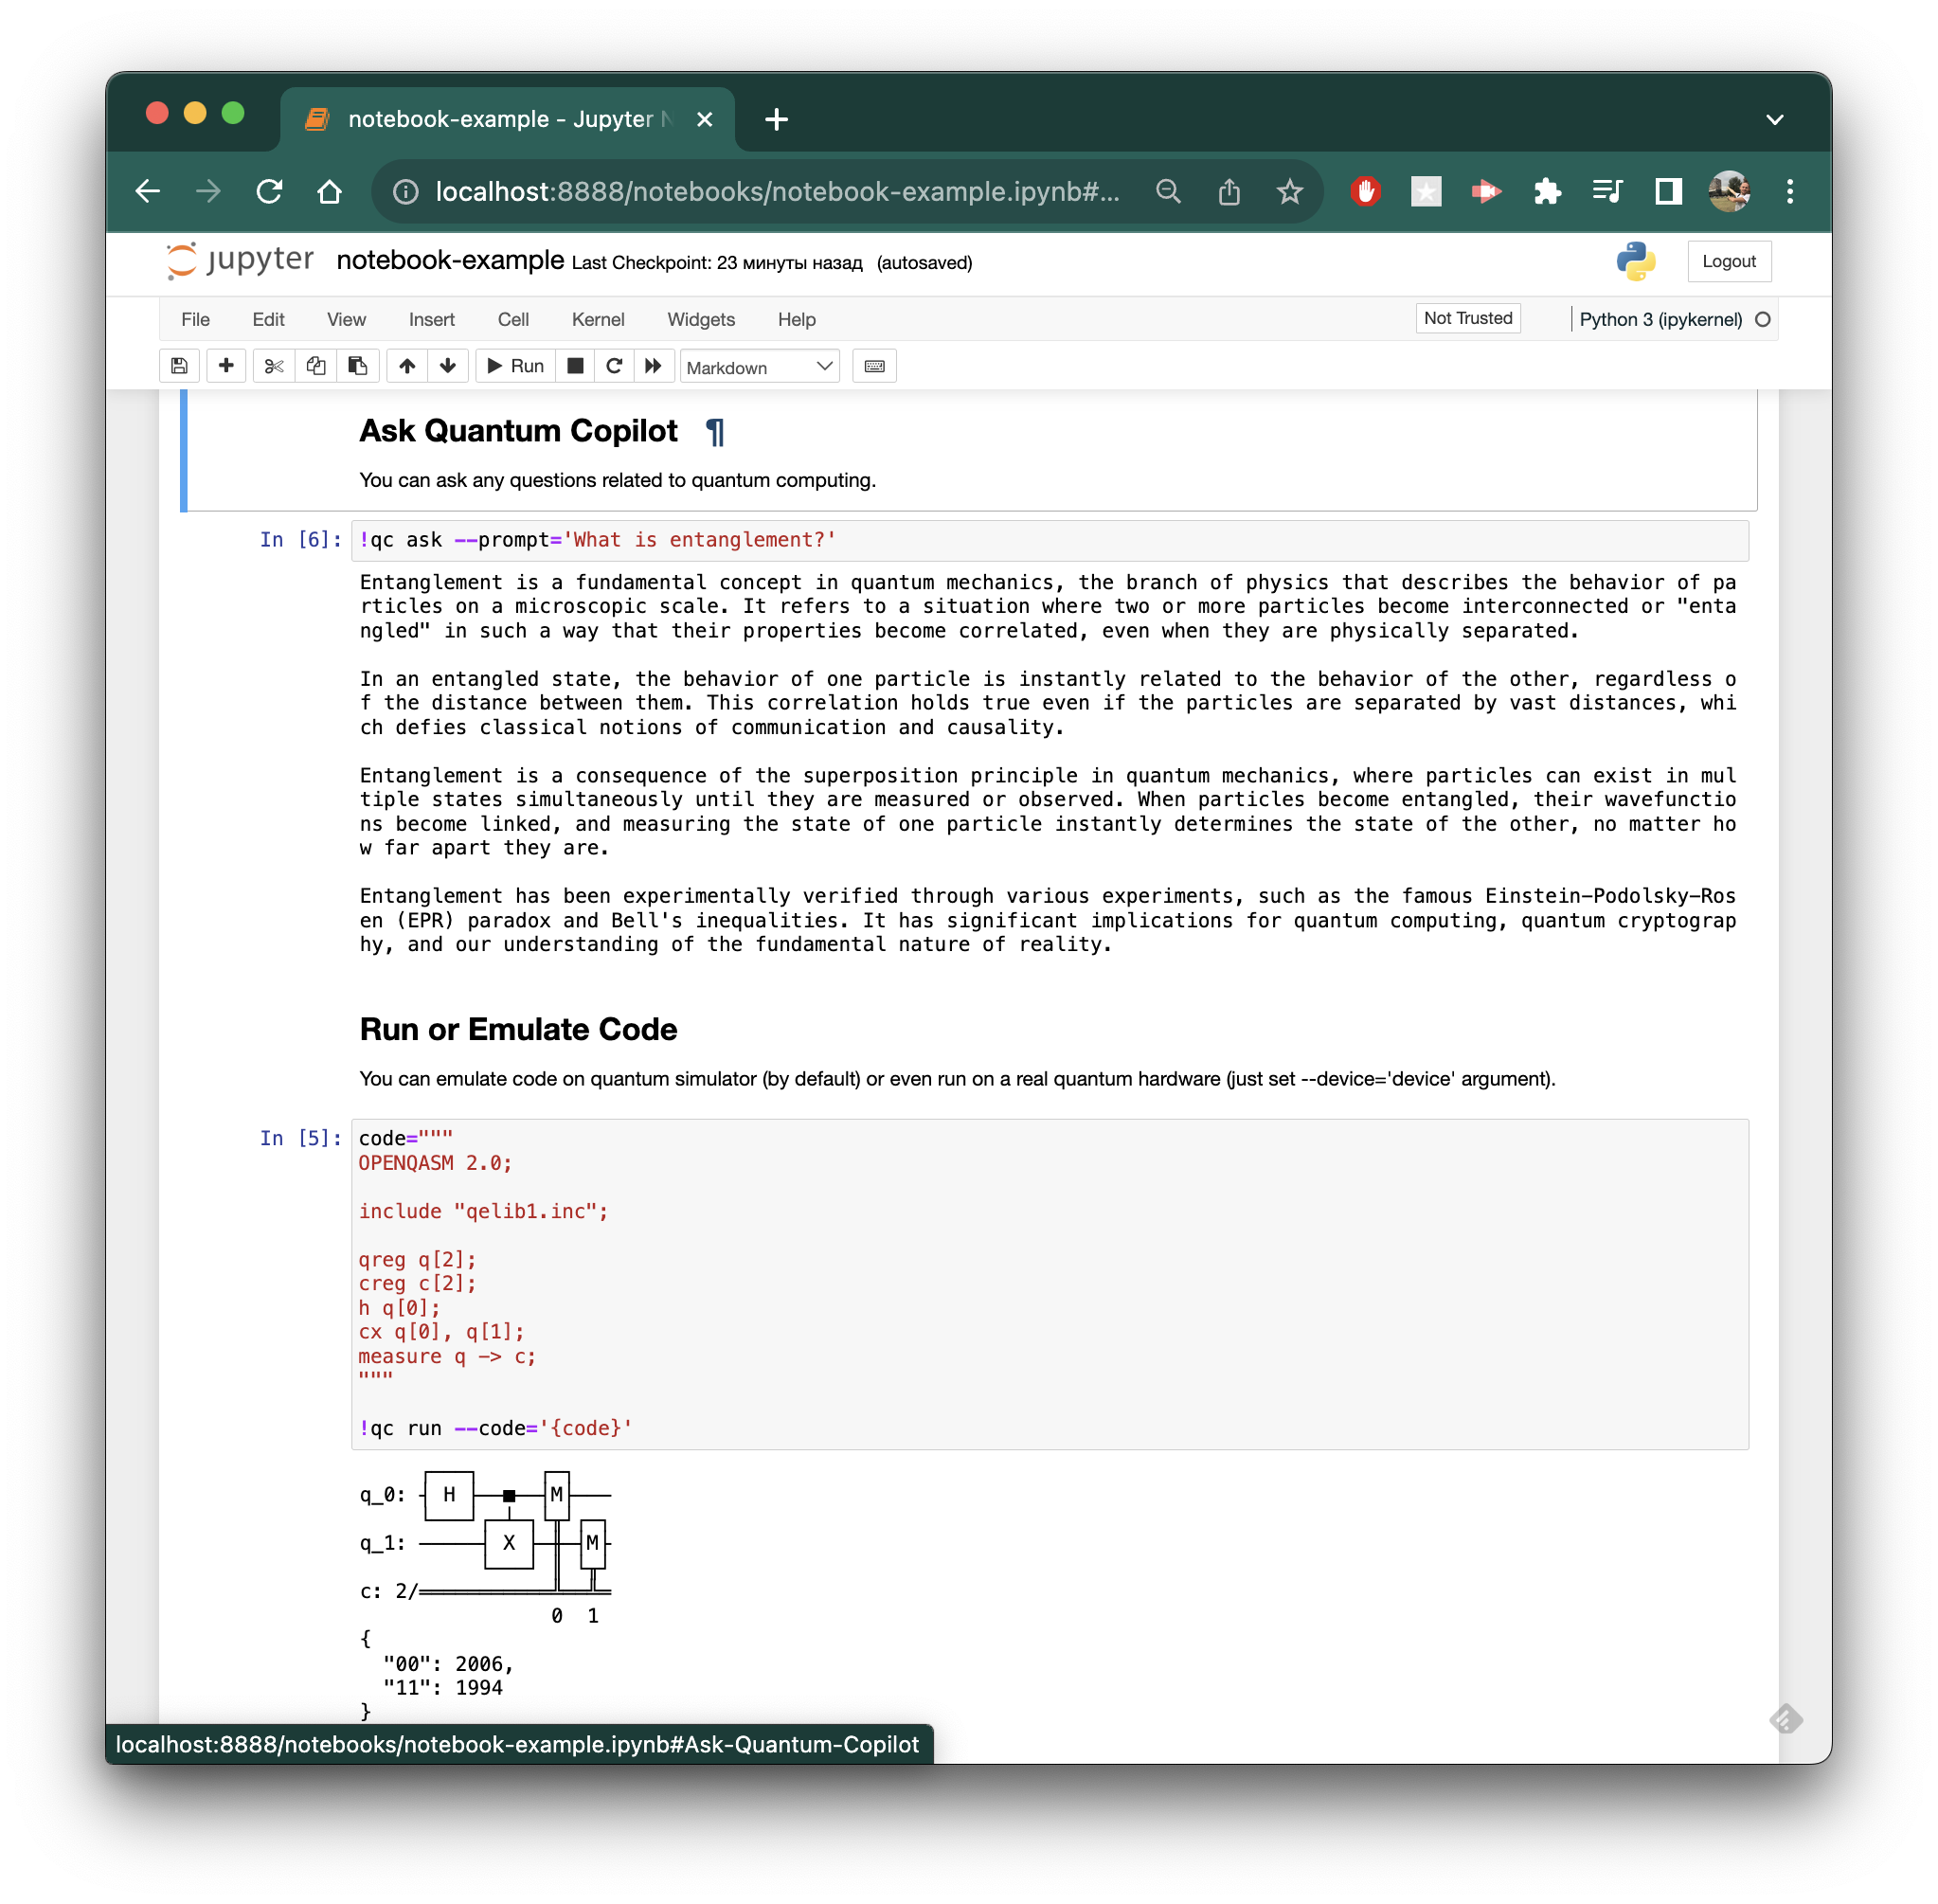Screen dimensions: 1938x1904
Task: Cut selected cells with scissors icon
Action: (x=273, y=366)
